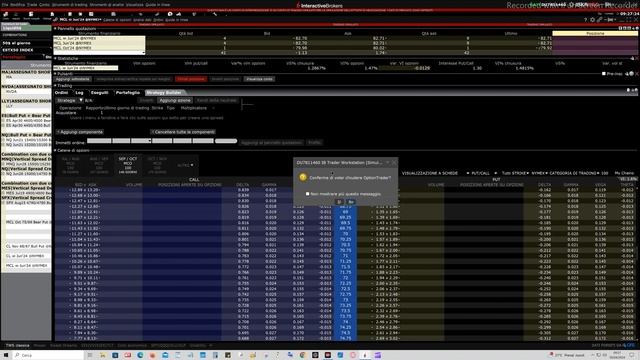Image resolution: width=640 pixels, height=360 pixels.
Task: Collapse the Statistiche section
Action: coord(55,58)
